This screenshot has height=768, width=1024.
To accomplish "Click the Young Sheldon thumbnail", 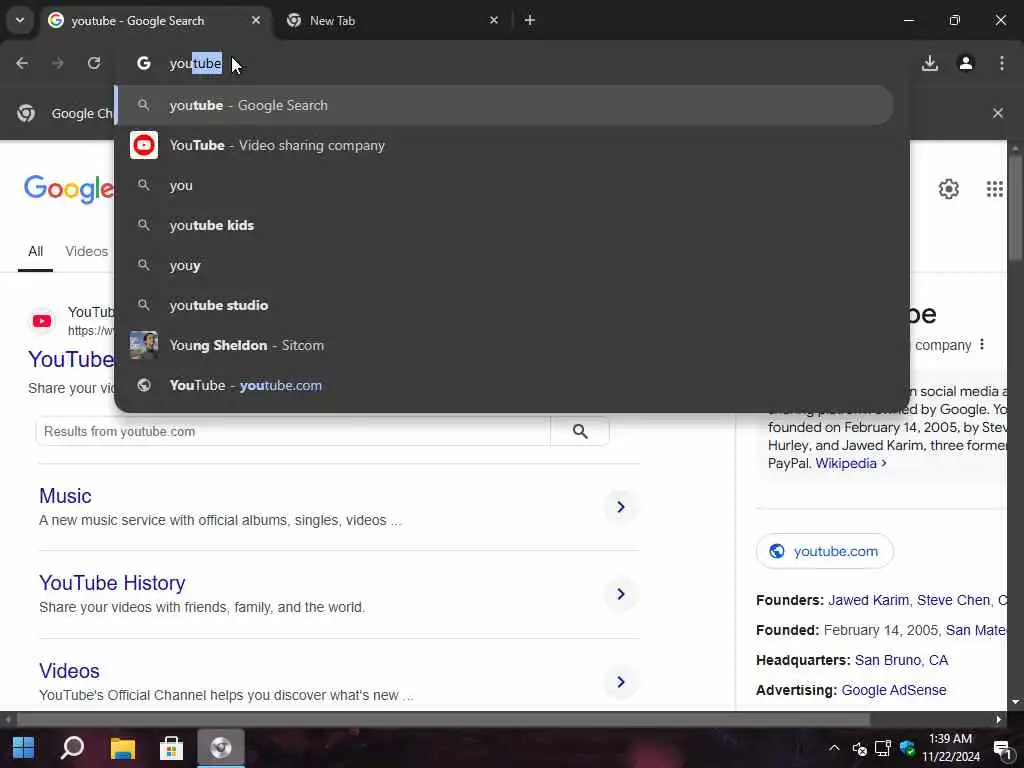I will (144, 345).
